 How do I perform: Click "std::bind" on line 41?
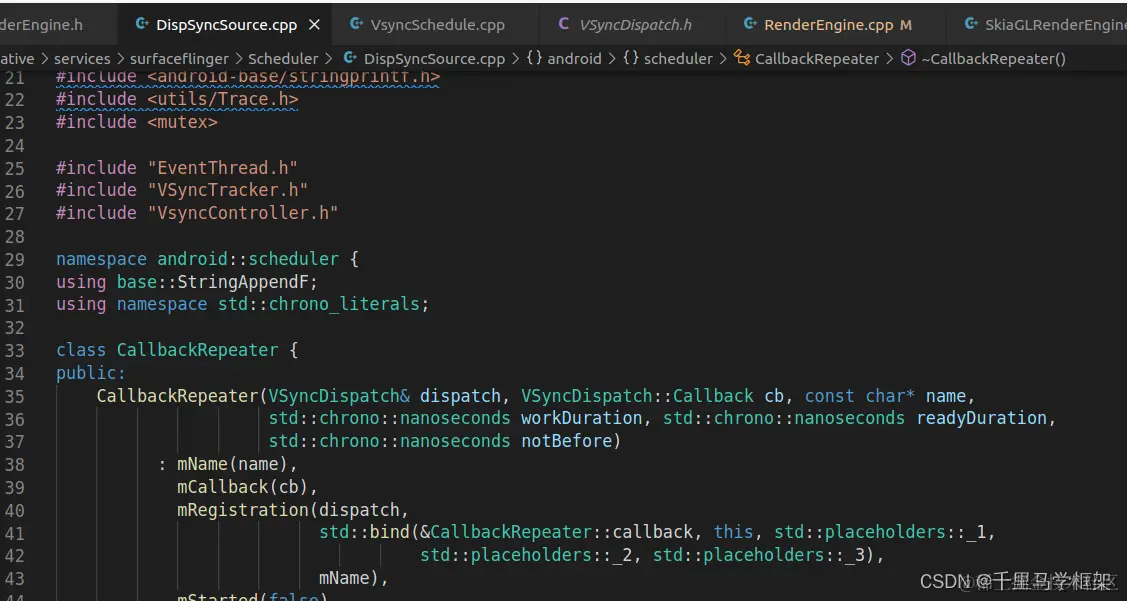pyautogui.click(x=364, y=533)
